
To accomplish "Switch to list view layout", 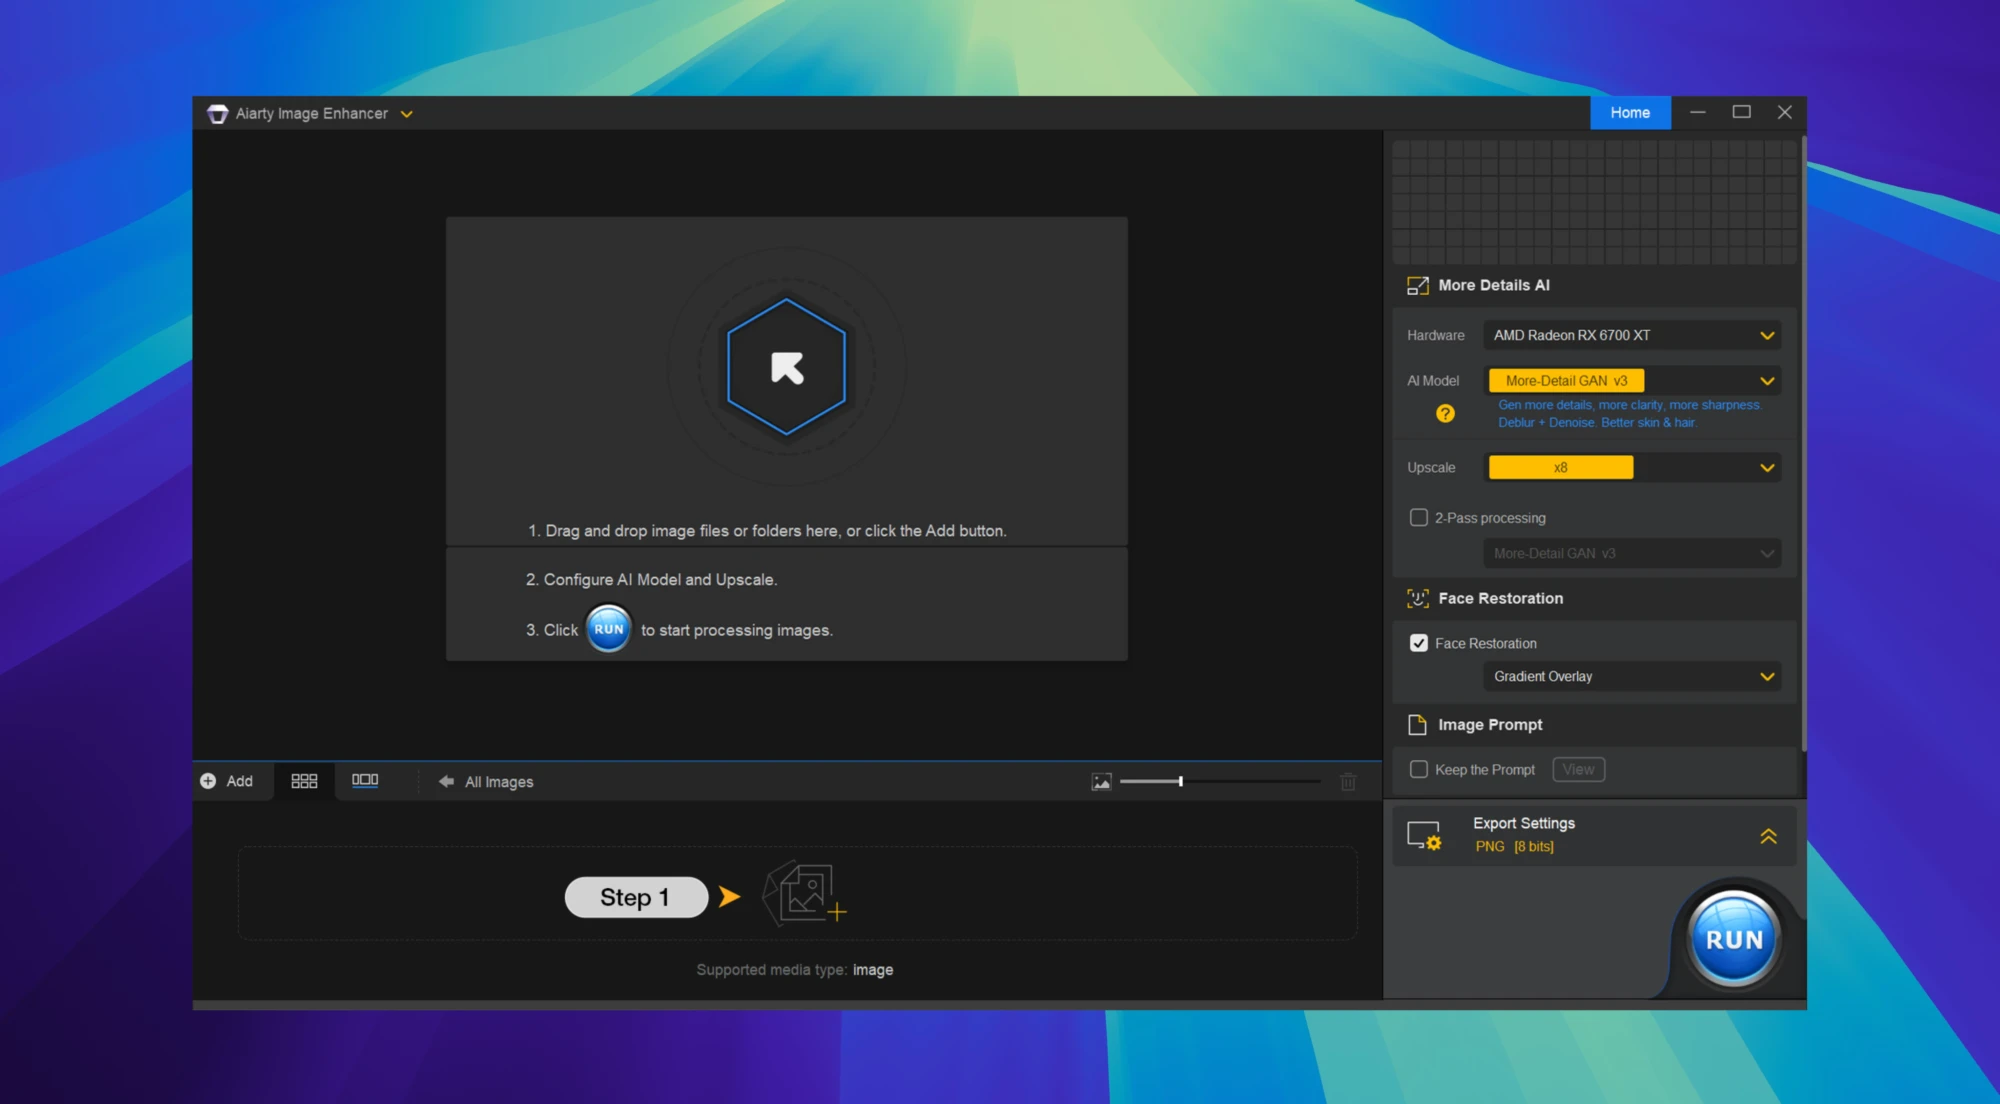I will point(366,781).
